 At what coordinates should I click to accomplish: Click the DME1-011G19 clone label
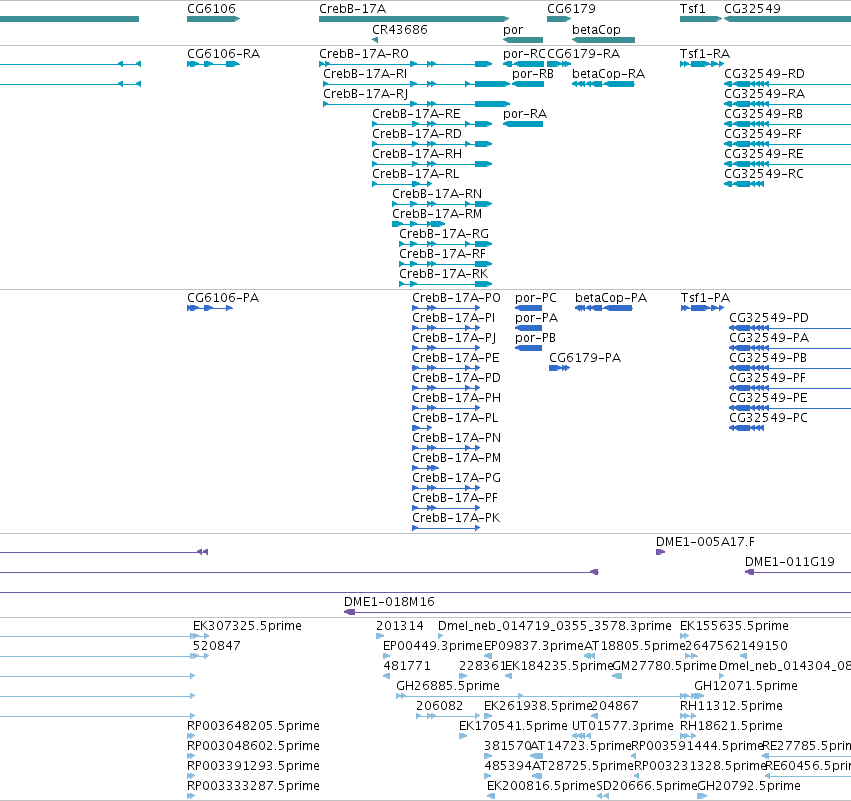[x=790, y=562]
